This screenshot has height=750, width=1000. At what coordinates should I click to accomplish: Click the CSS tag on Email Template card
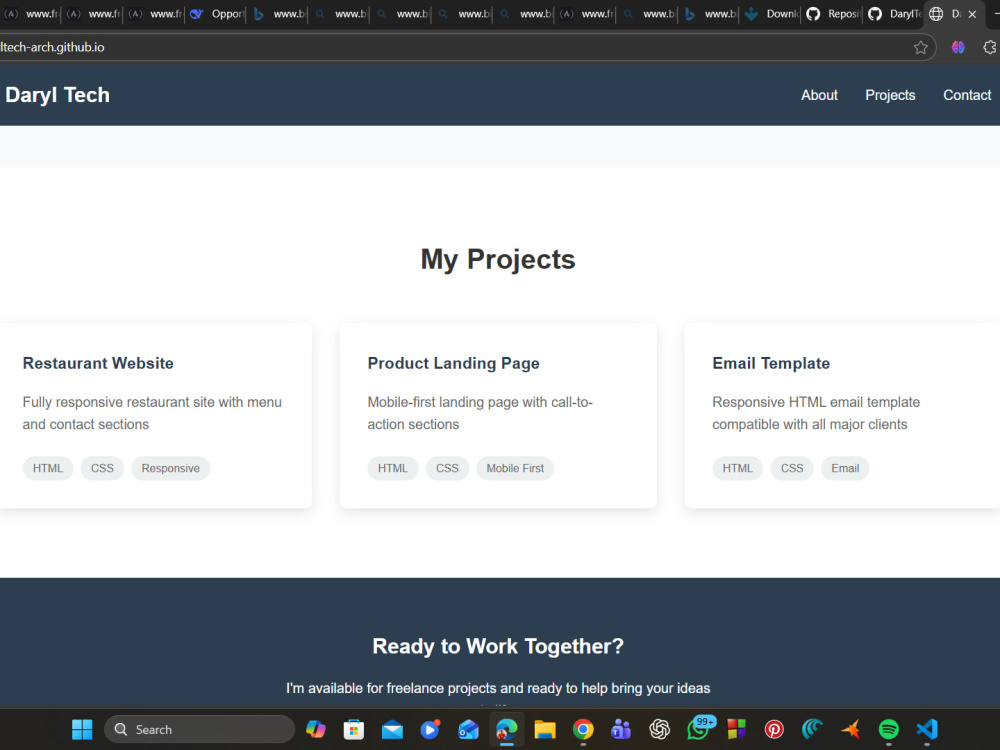pos(792,468)
